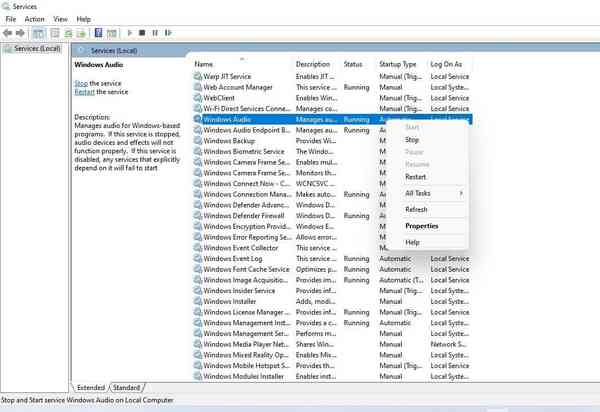Image resolution: width=600 pixels, height=412 pixels.
Task: Click the Restart Service toolbar icon
Action: pyautogui.click(x=168, y=32)
